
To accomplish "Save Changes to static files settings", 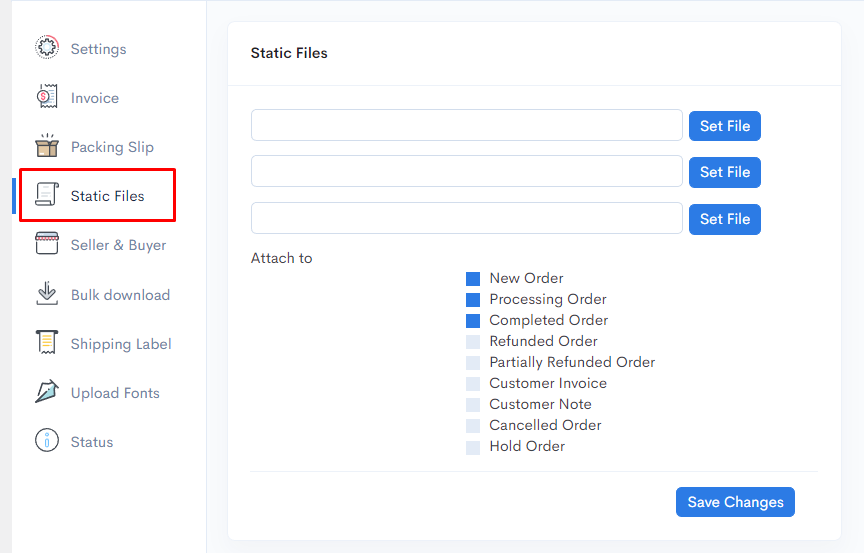I will (x=735, y=502).
